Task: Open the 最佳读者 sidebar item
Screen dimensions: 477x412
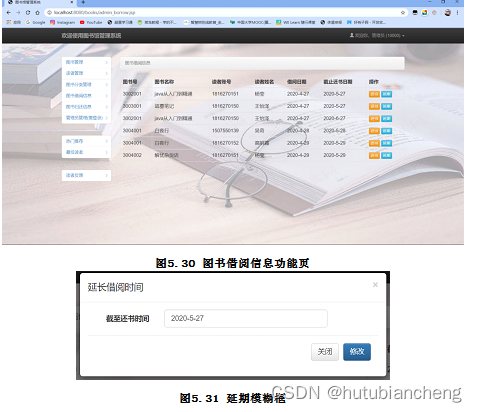Action: pos(86,152)
